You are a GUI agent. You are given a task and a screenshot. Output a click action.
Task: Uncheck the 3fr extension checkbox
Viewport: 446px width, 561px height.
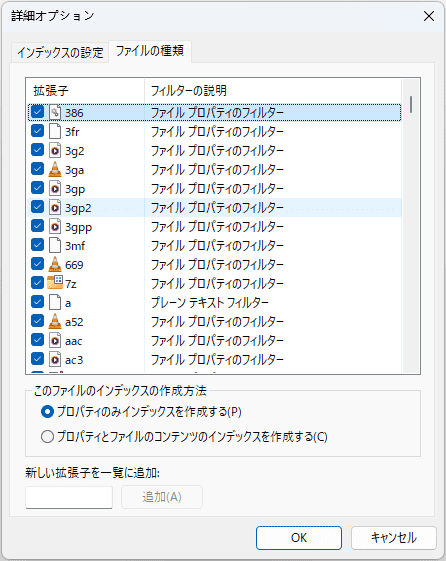tap(38, 131)
